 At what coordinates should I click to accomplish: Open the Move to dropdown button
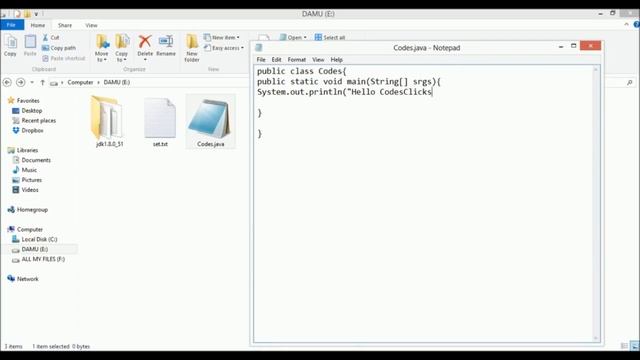tap(102, 48)
